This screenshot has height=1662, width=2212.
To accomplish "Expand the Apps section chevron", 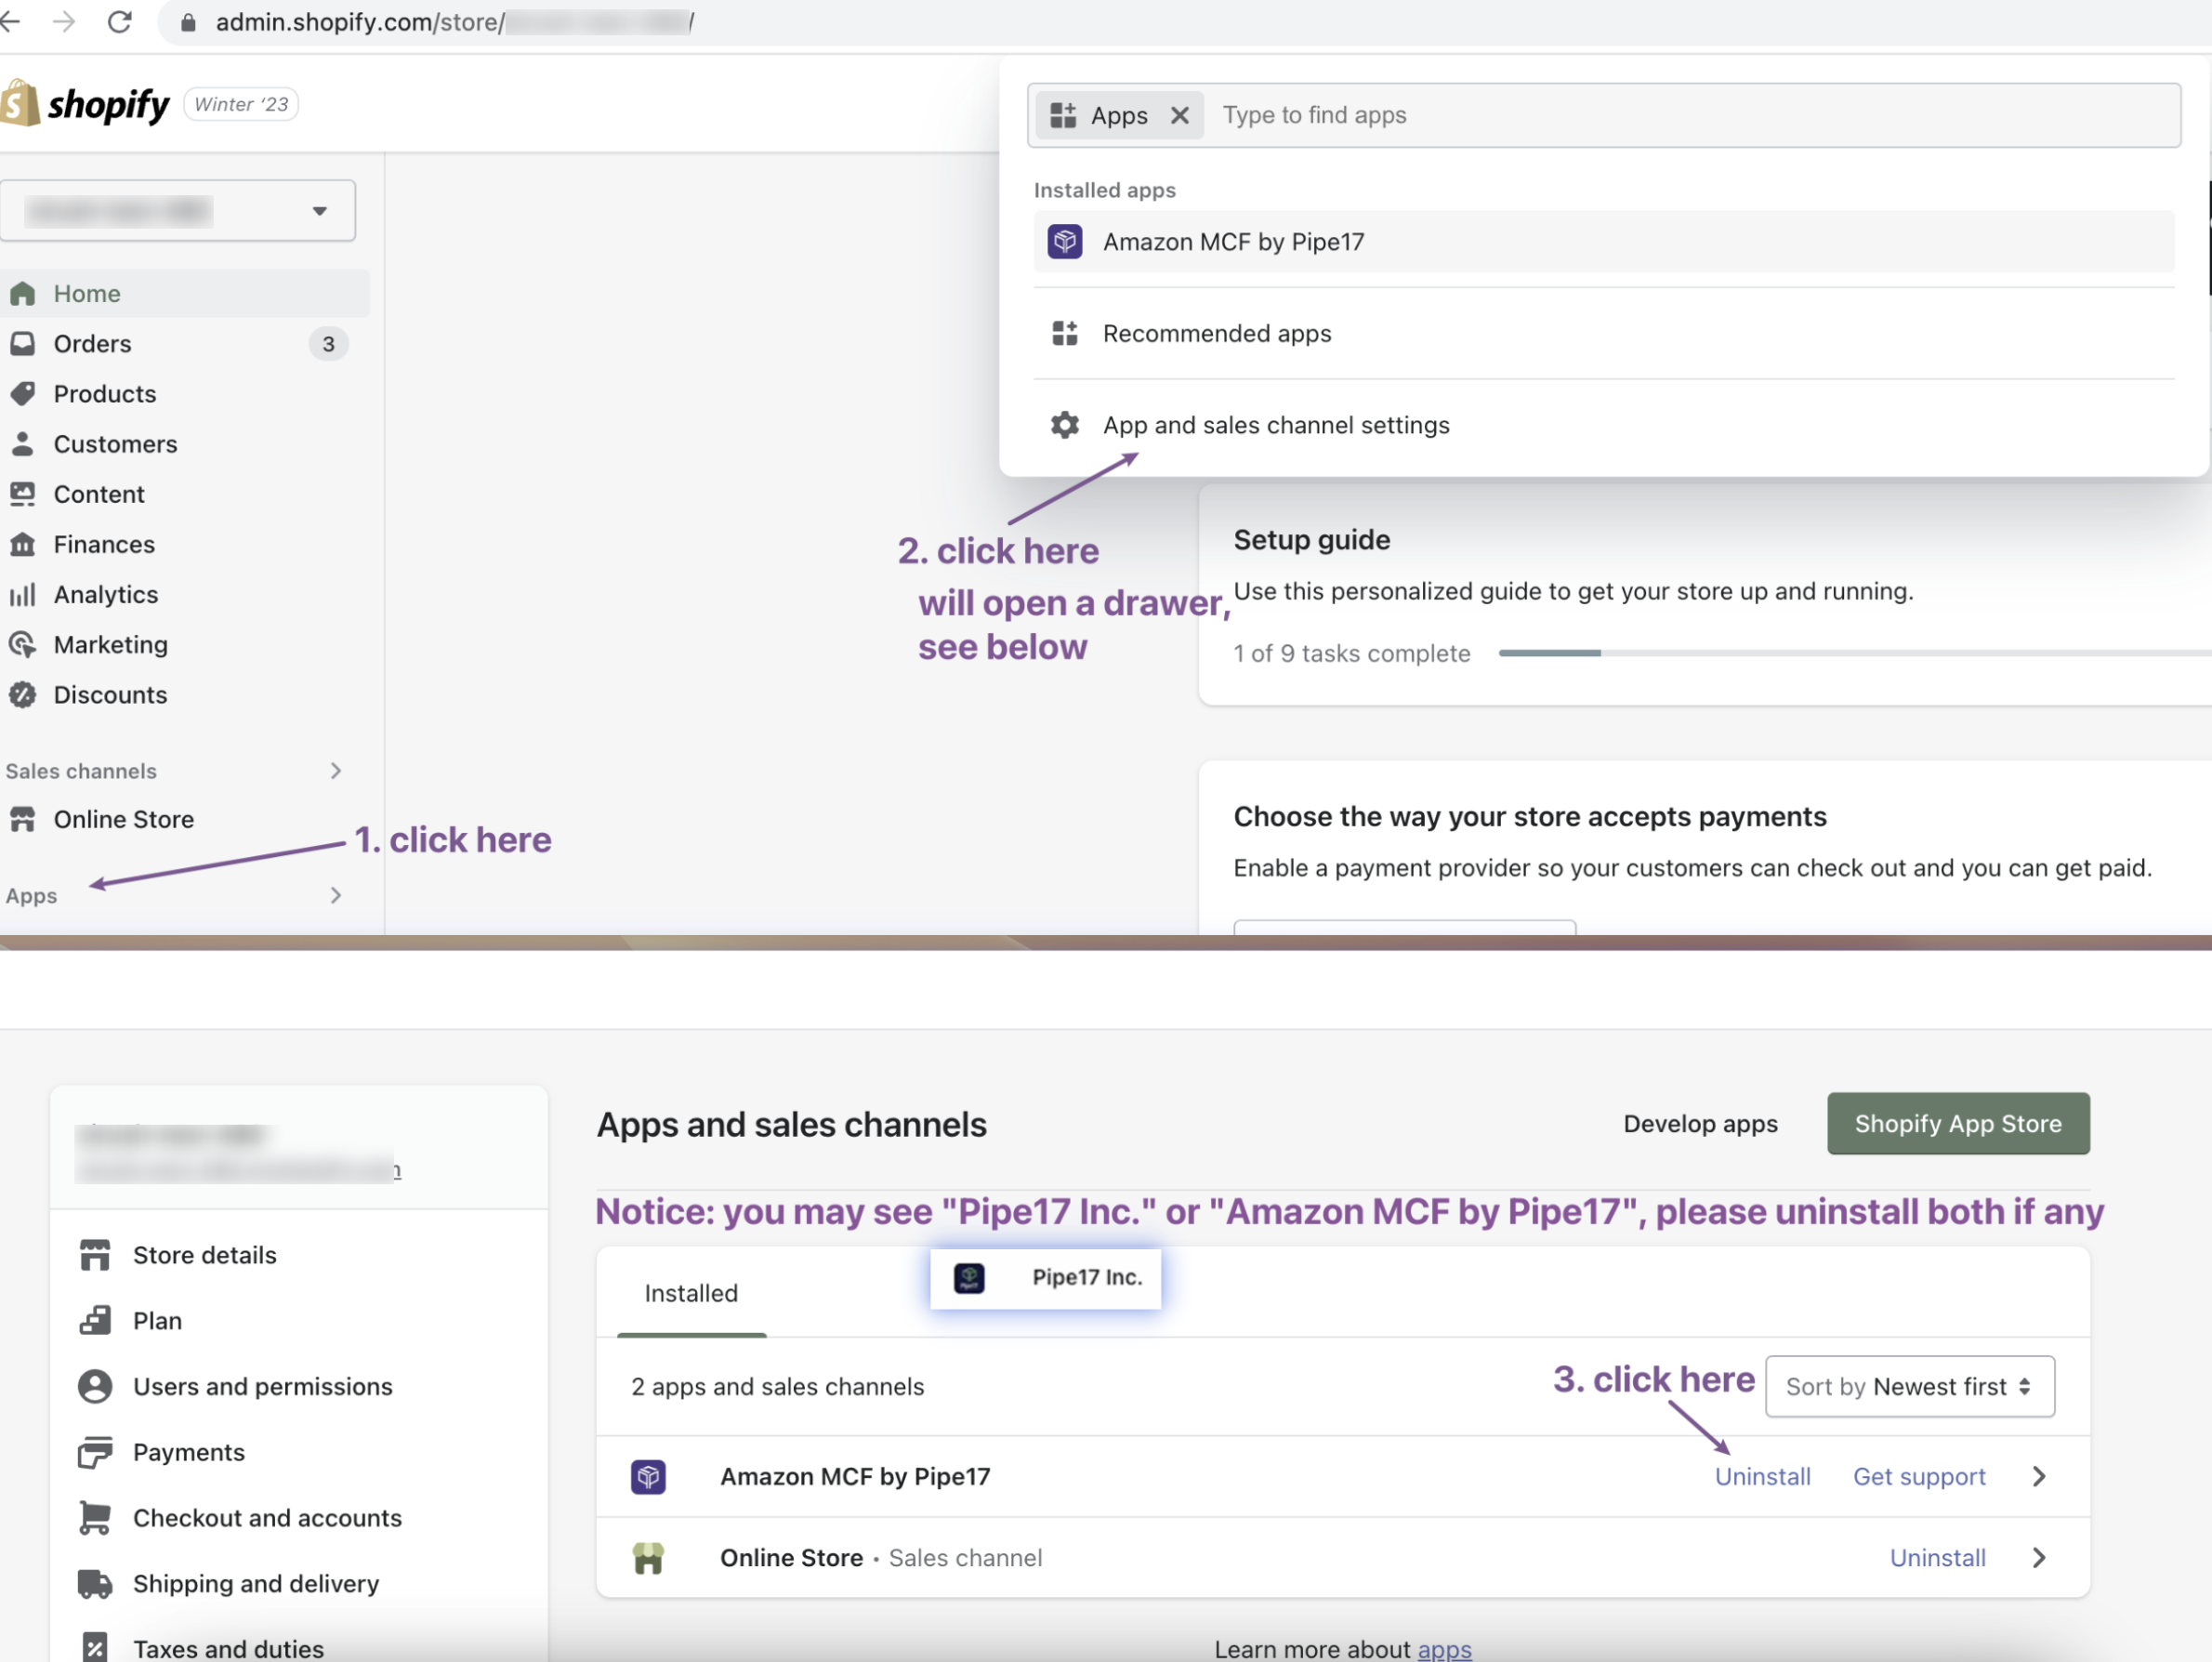I will [336, 896].
